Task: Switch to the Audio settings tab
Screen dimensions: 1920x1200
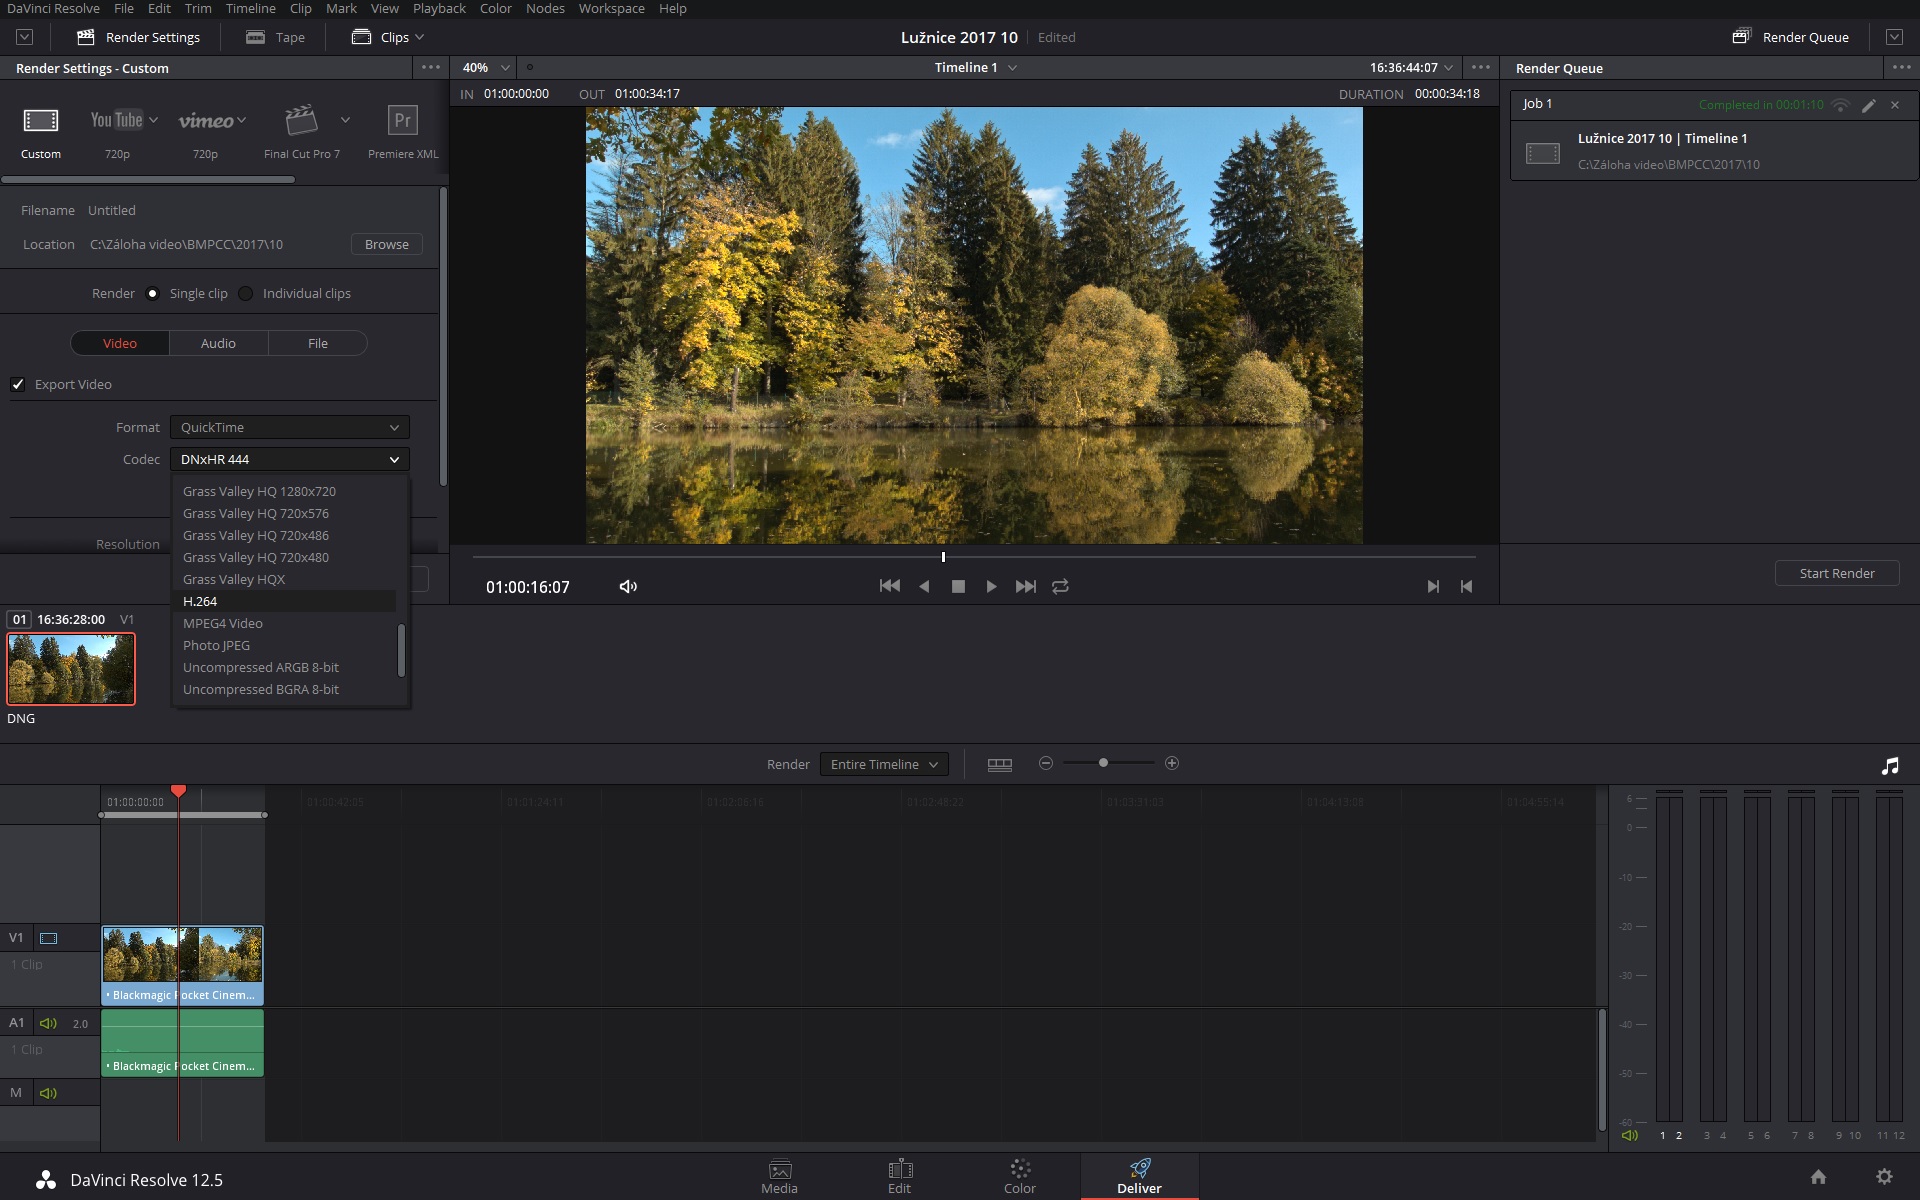Action: (218, 344)
